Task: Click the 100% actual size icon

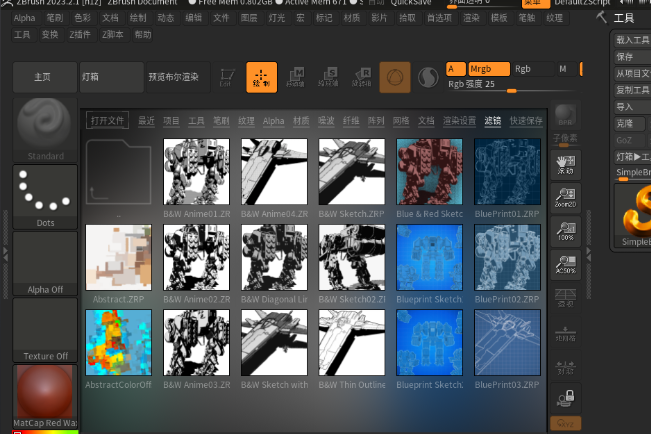Action: pos(566,233)
